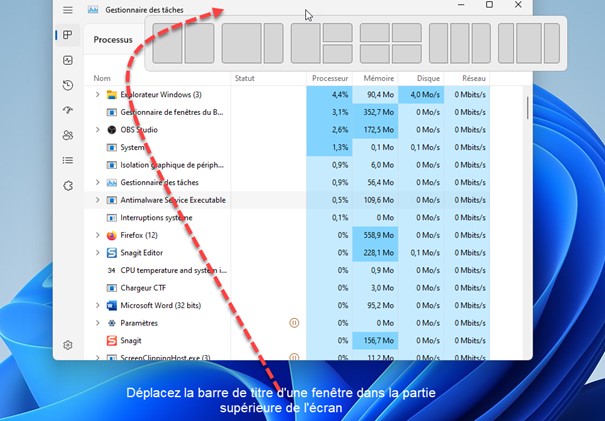The width and height of the screenshot is (605, 421).
Task: Choose bottom-left zone of the four-quadrant layout
Action: click(374, 54)
